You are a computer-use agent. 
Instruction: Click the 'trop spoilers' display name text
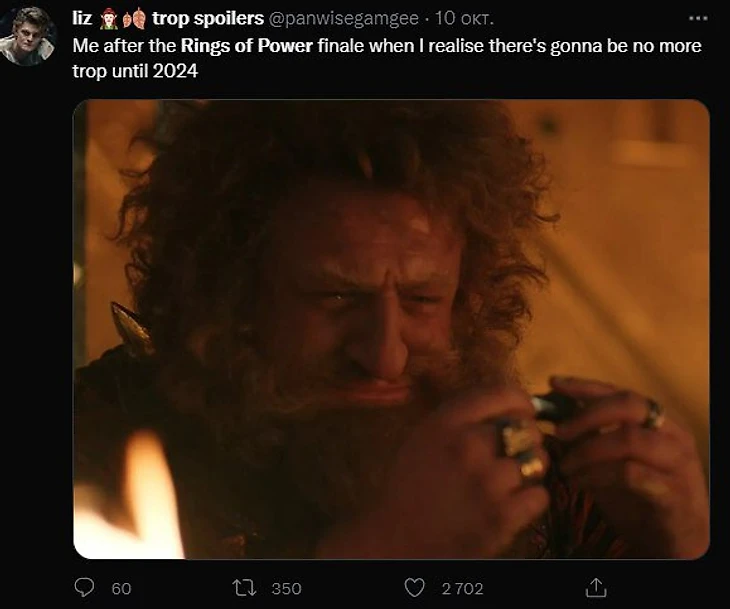coord(208,19)
